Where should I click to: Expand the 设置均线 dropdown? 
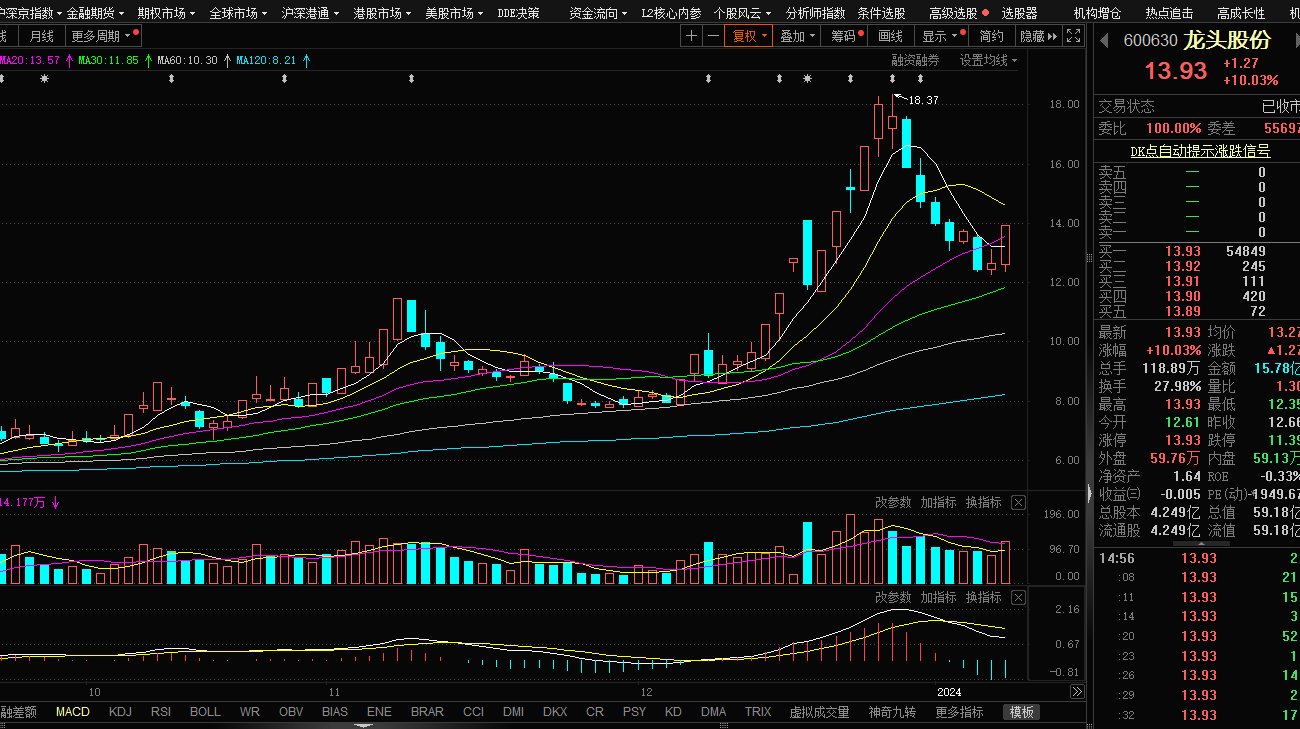988,60
